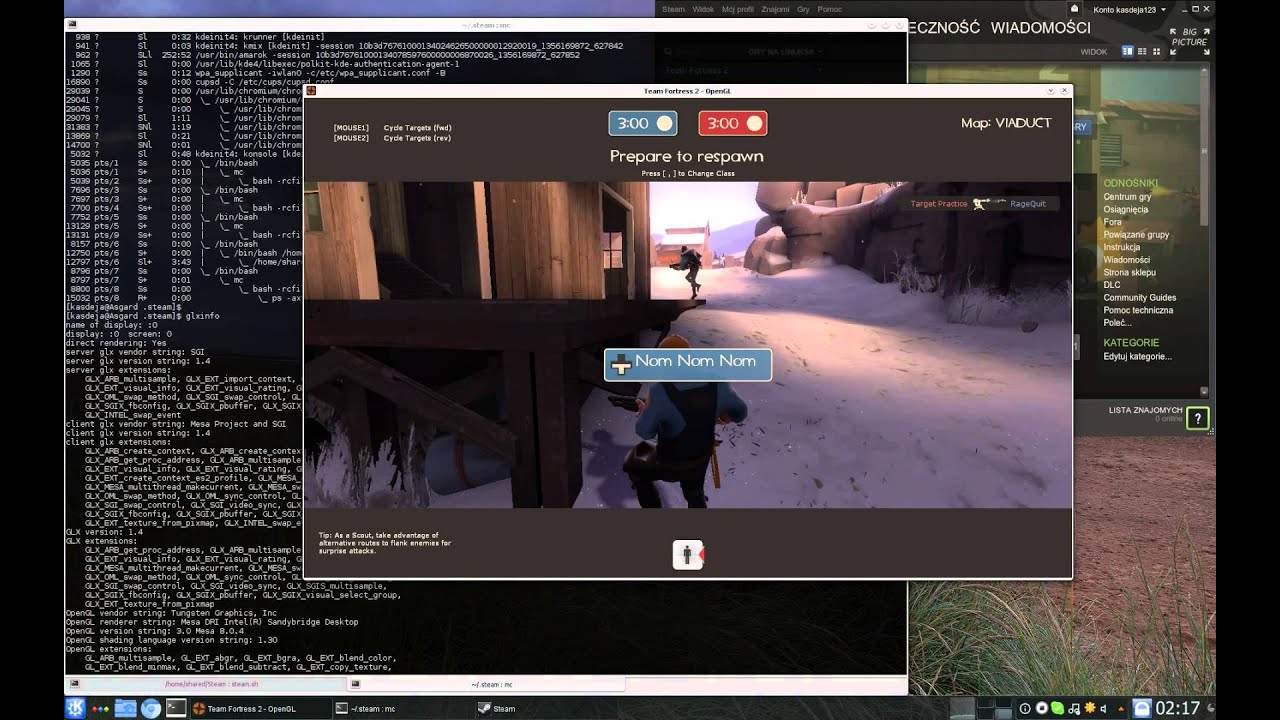Open the KDE application launcher

[75, 708]
